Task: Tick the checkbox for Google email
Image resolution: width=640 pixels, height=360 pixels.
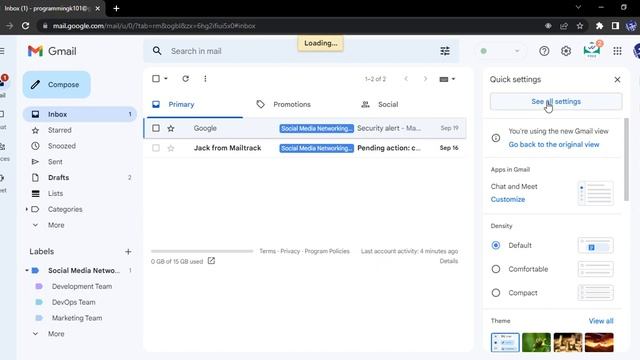Action: [156, 128]
